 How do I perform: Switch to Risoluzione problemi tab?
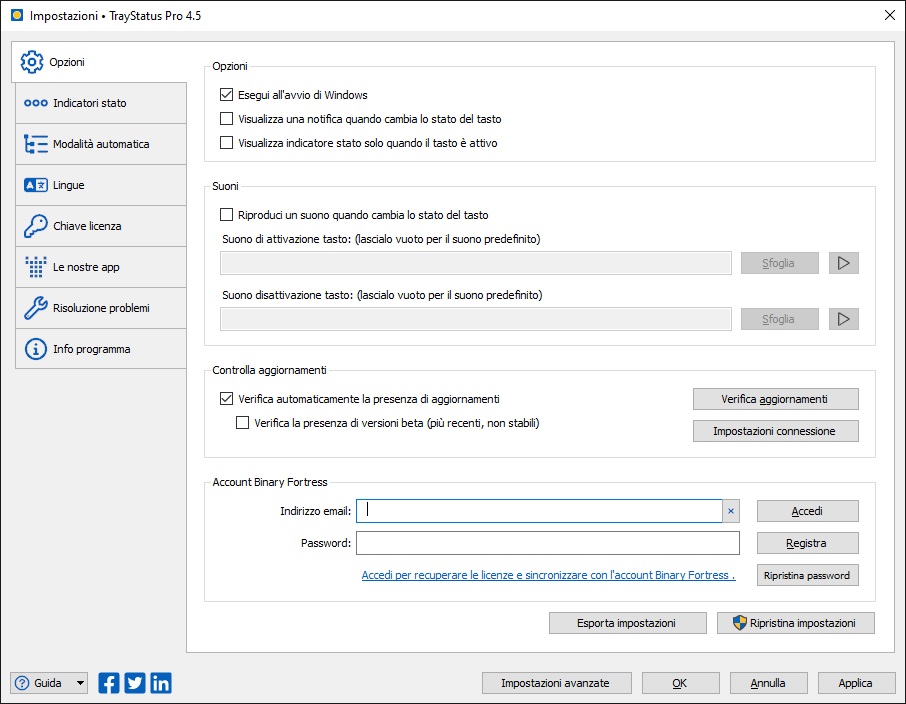(101, 308)
